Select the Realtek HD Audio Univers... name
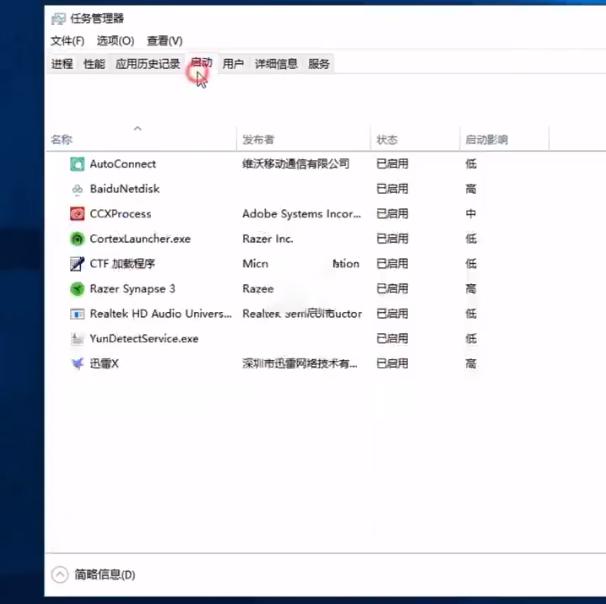Screen dimensions: 606x604 (x=161, y=313)
